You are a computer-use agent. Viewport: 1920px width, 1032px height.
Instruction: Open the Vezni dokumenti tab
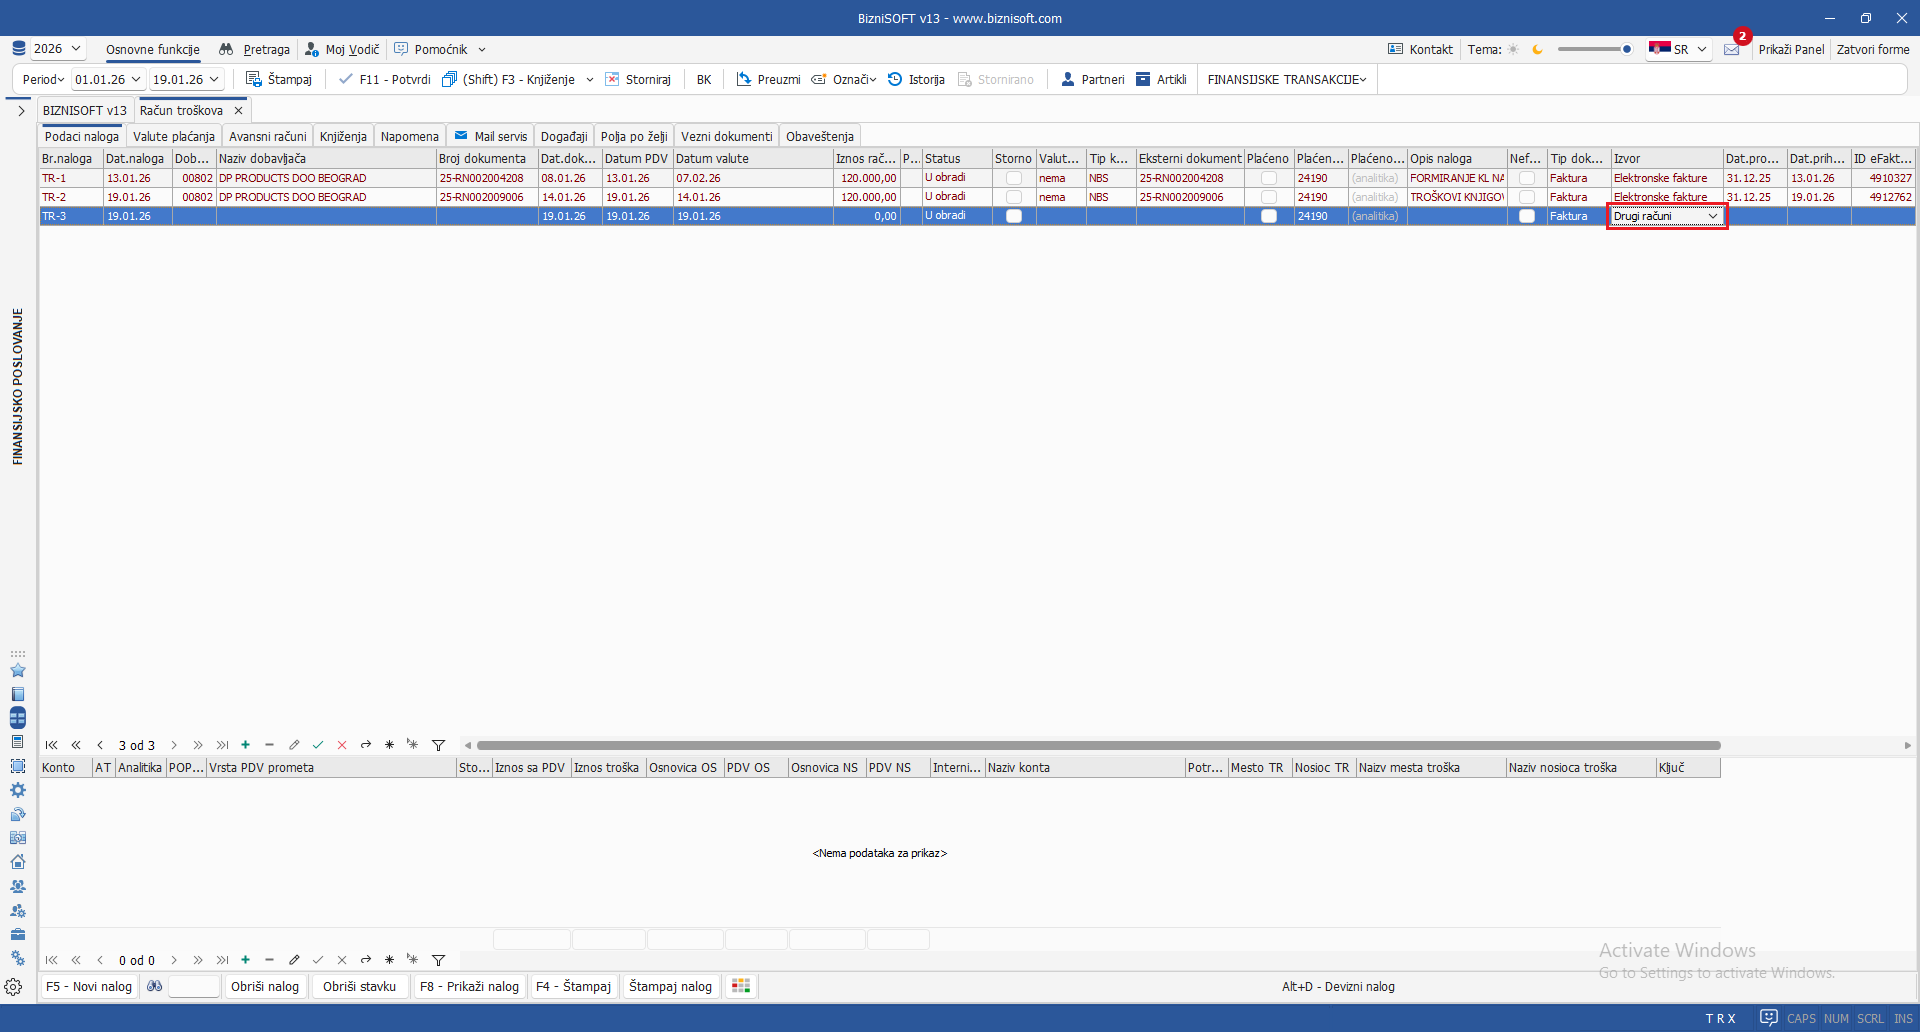pyautogui.click(x=726, y=137)
